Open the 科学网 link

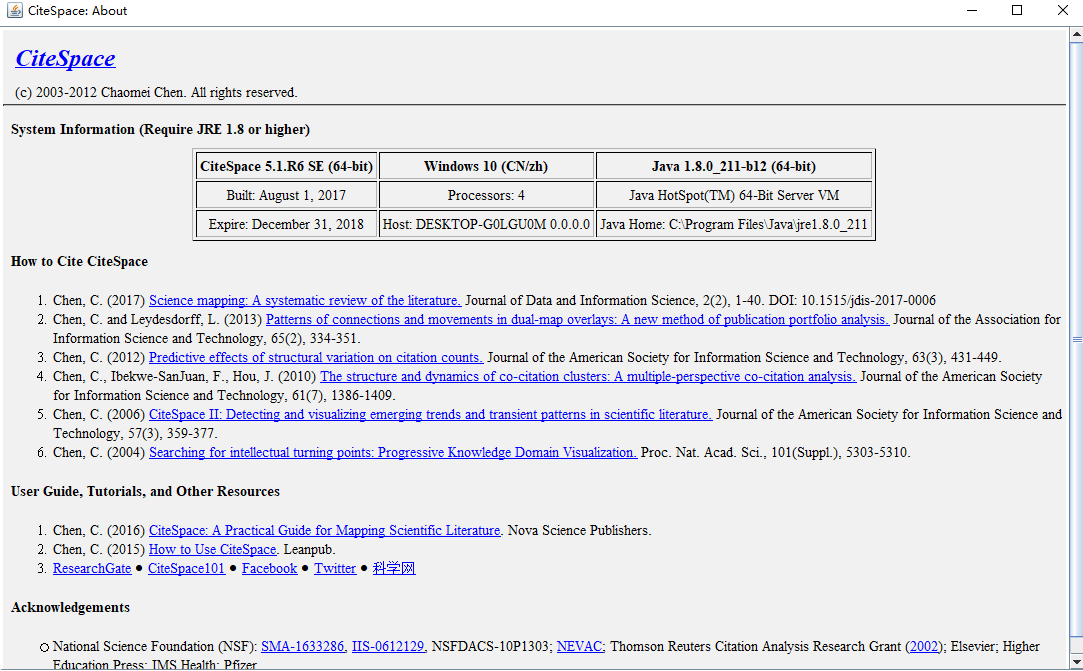click(x=394, y=568)
